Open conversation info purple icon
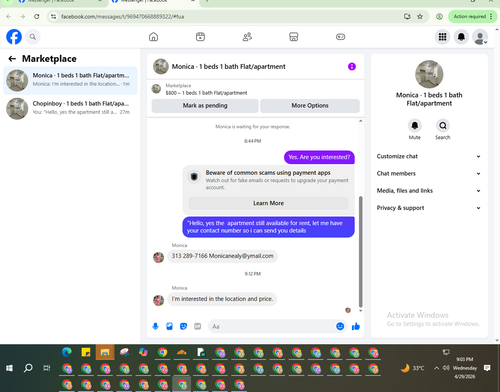 (352, 66)
